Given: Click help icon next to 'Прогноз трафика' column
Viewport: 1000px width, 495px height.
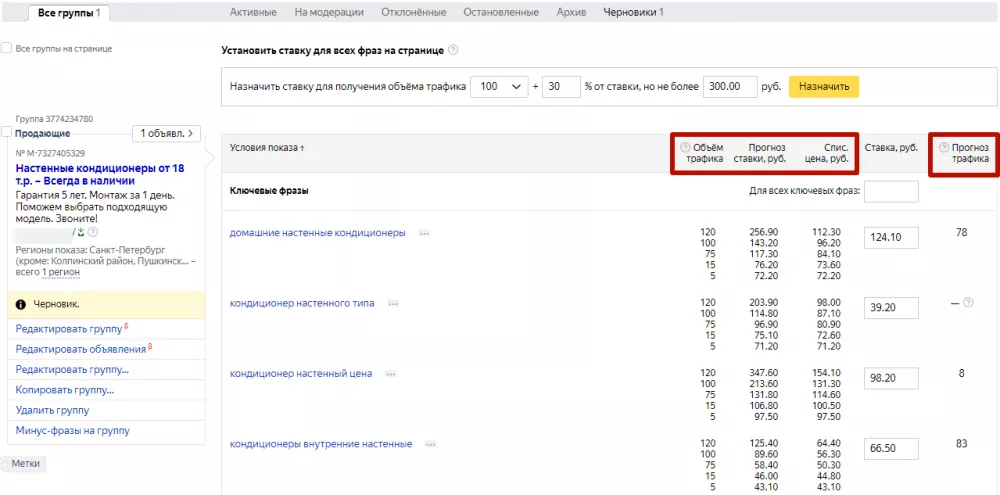Looking at the screenshot, I should pos(945,147).
